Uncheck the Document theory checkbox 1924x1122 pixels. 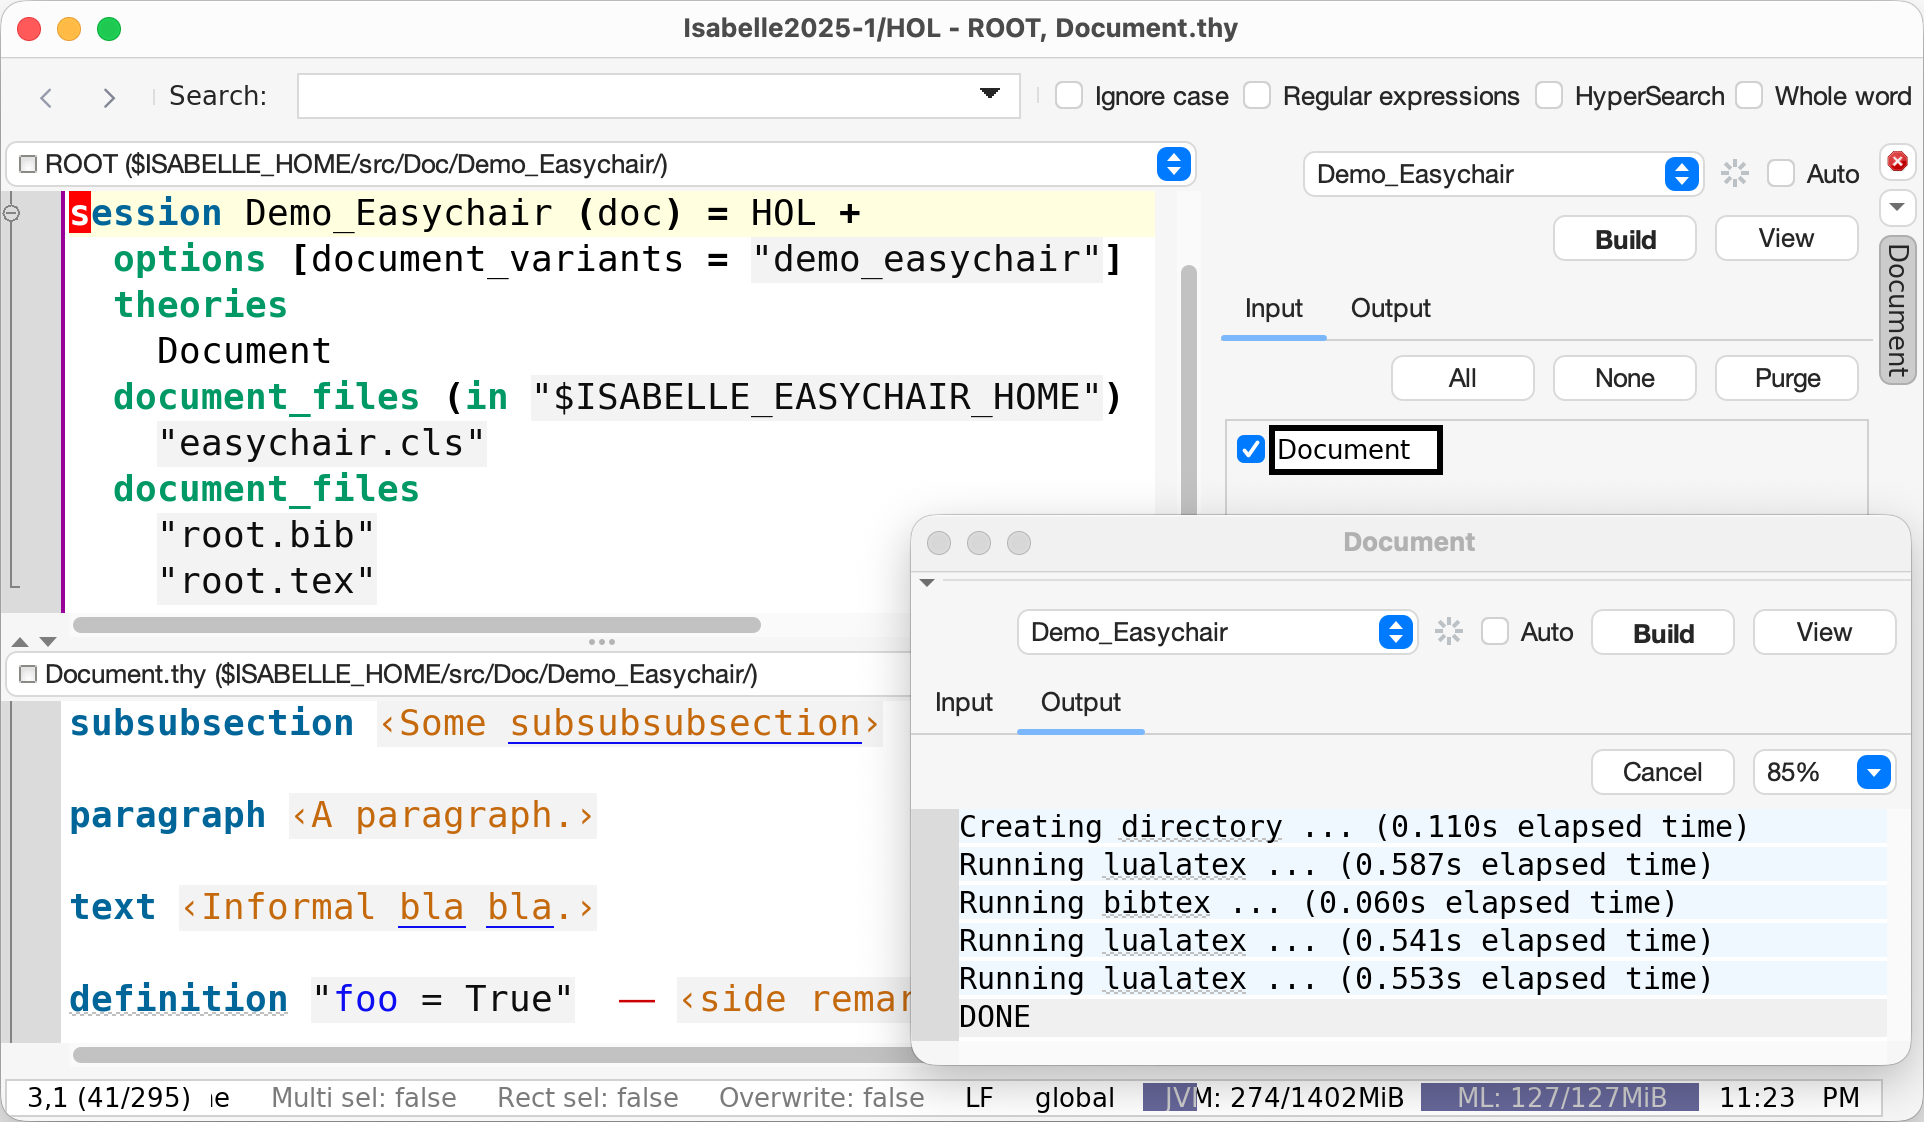coord(1250,450)
